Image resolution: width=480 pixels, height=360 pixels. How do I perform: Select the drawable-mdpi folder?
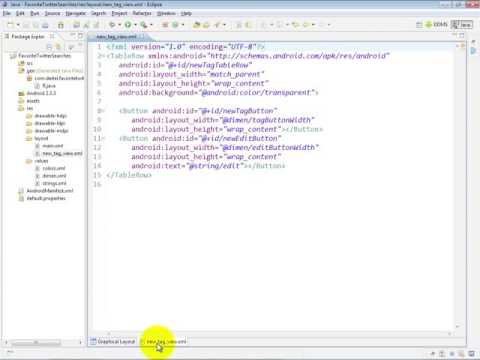[x=47, y=131]
